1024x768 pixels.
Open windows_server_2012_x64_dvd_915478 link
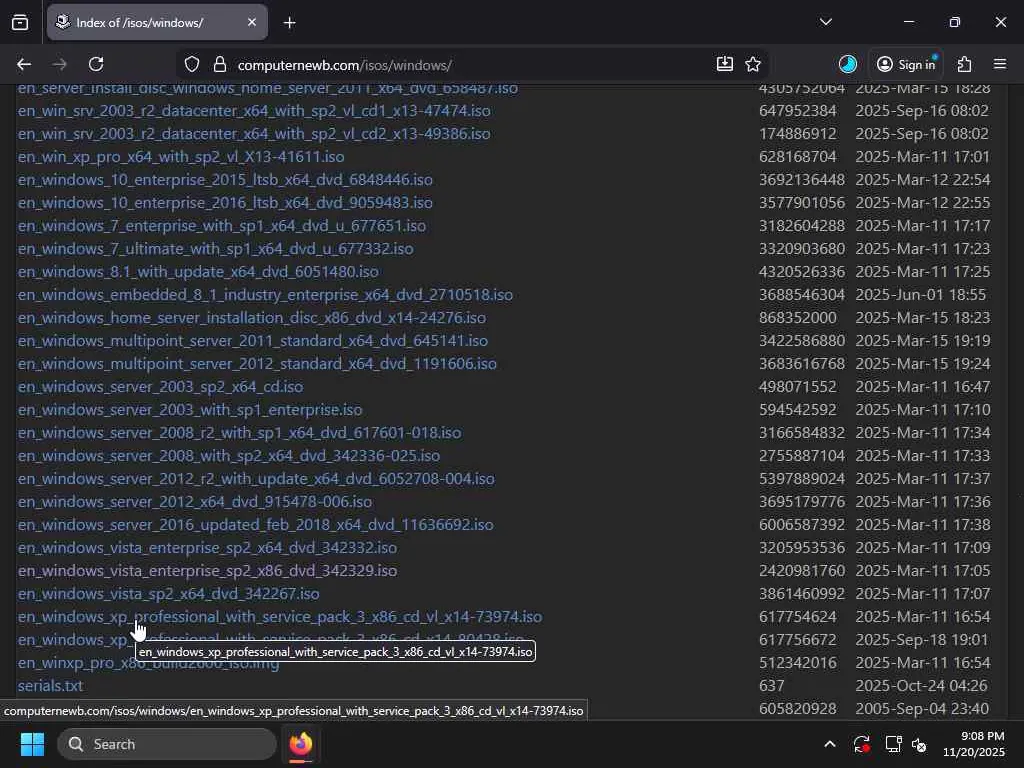(x=195, y=502)
